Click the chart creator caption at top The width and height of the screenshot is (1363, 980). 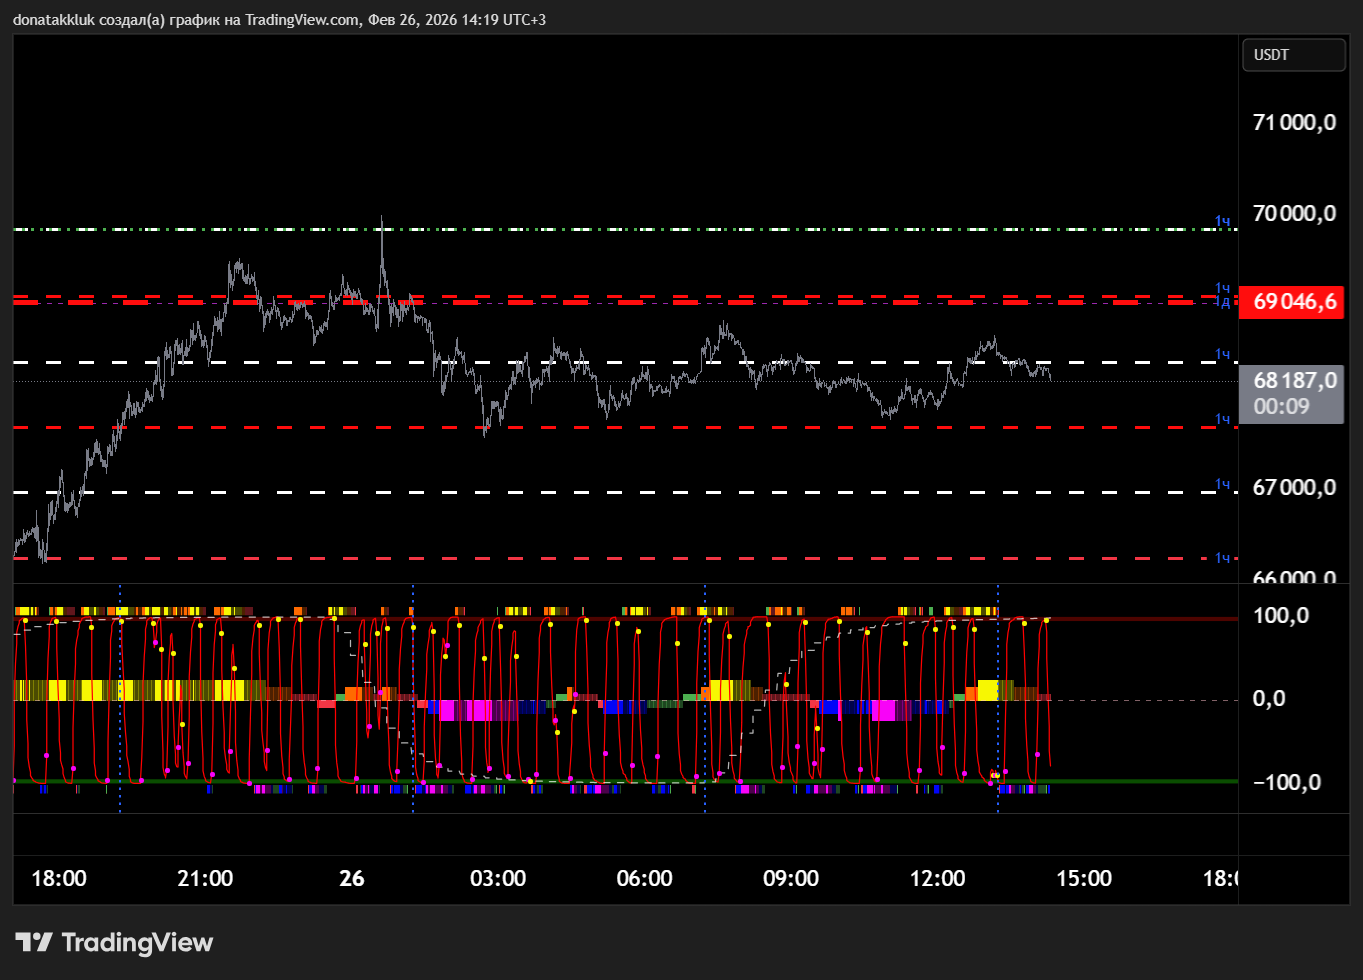(279, 20)
